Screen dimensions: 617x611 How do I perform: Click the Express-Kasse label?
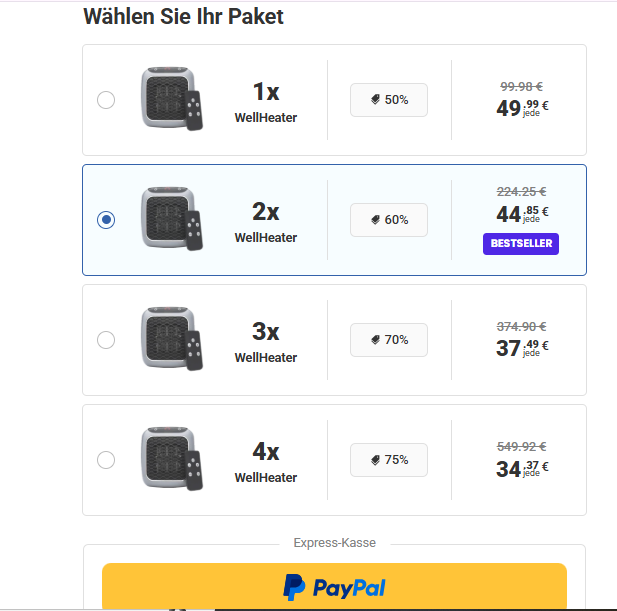(334, 543)
